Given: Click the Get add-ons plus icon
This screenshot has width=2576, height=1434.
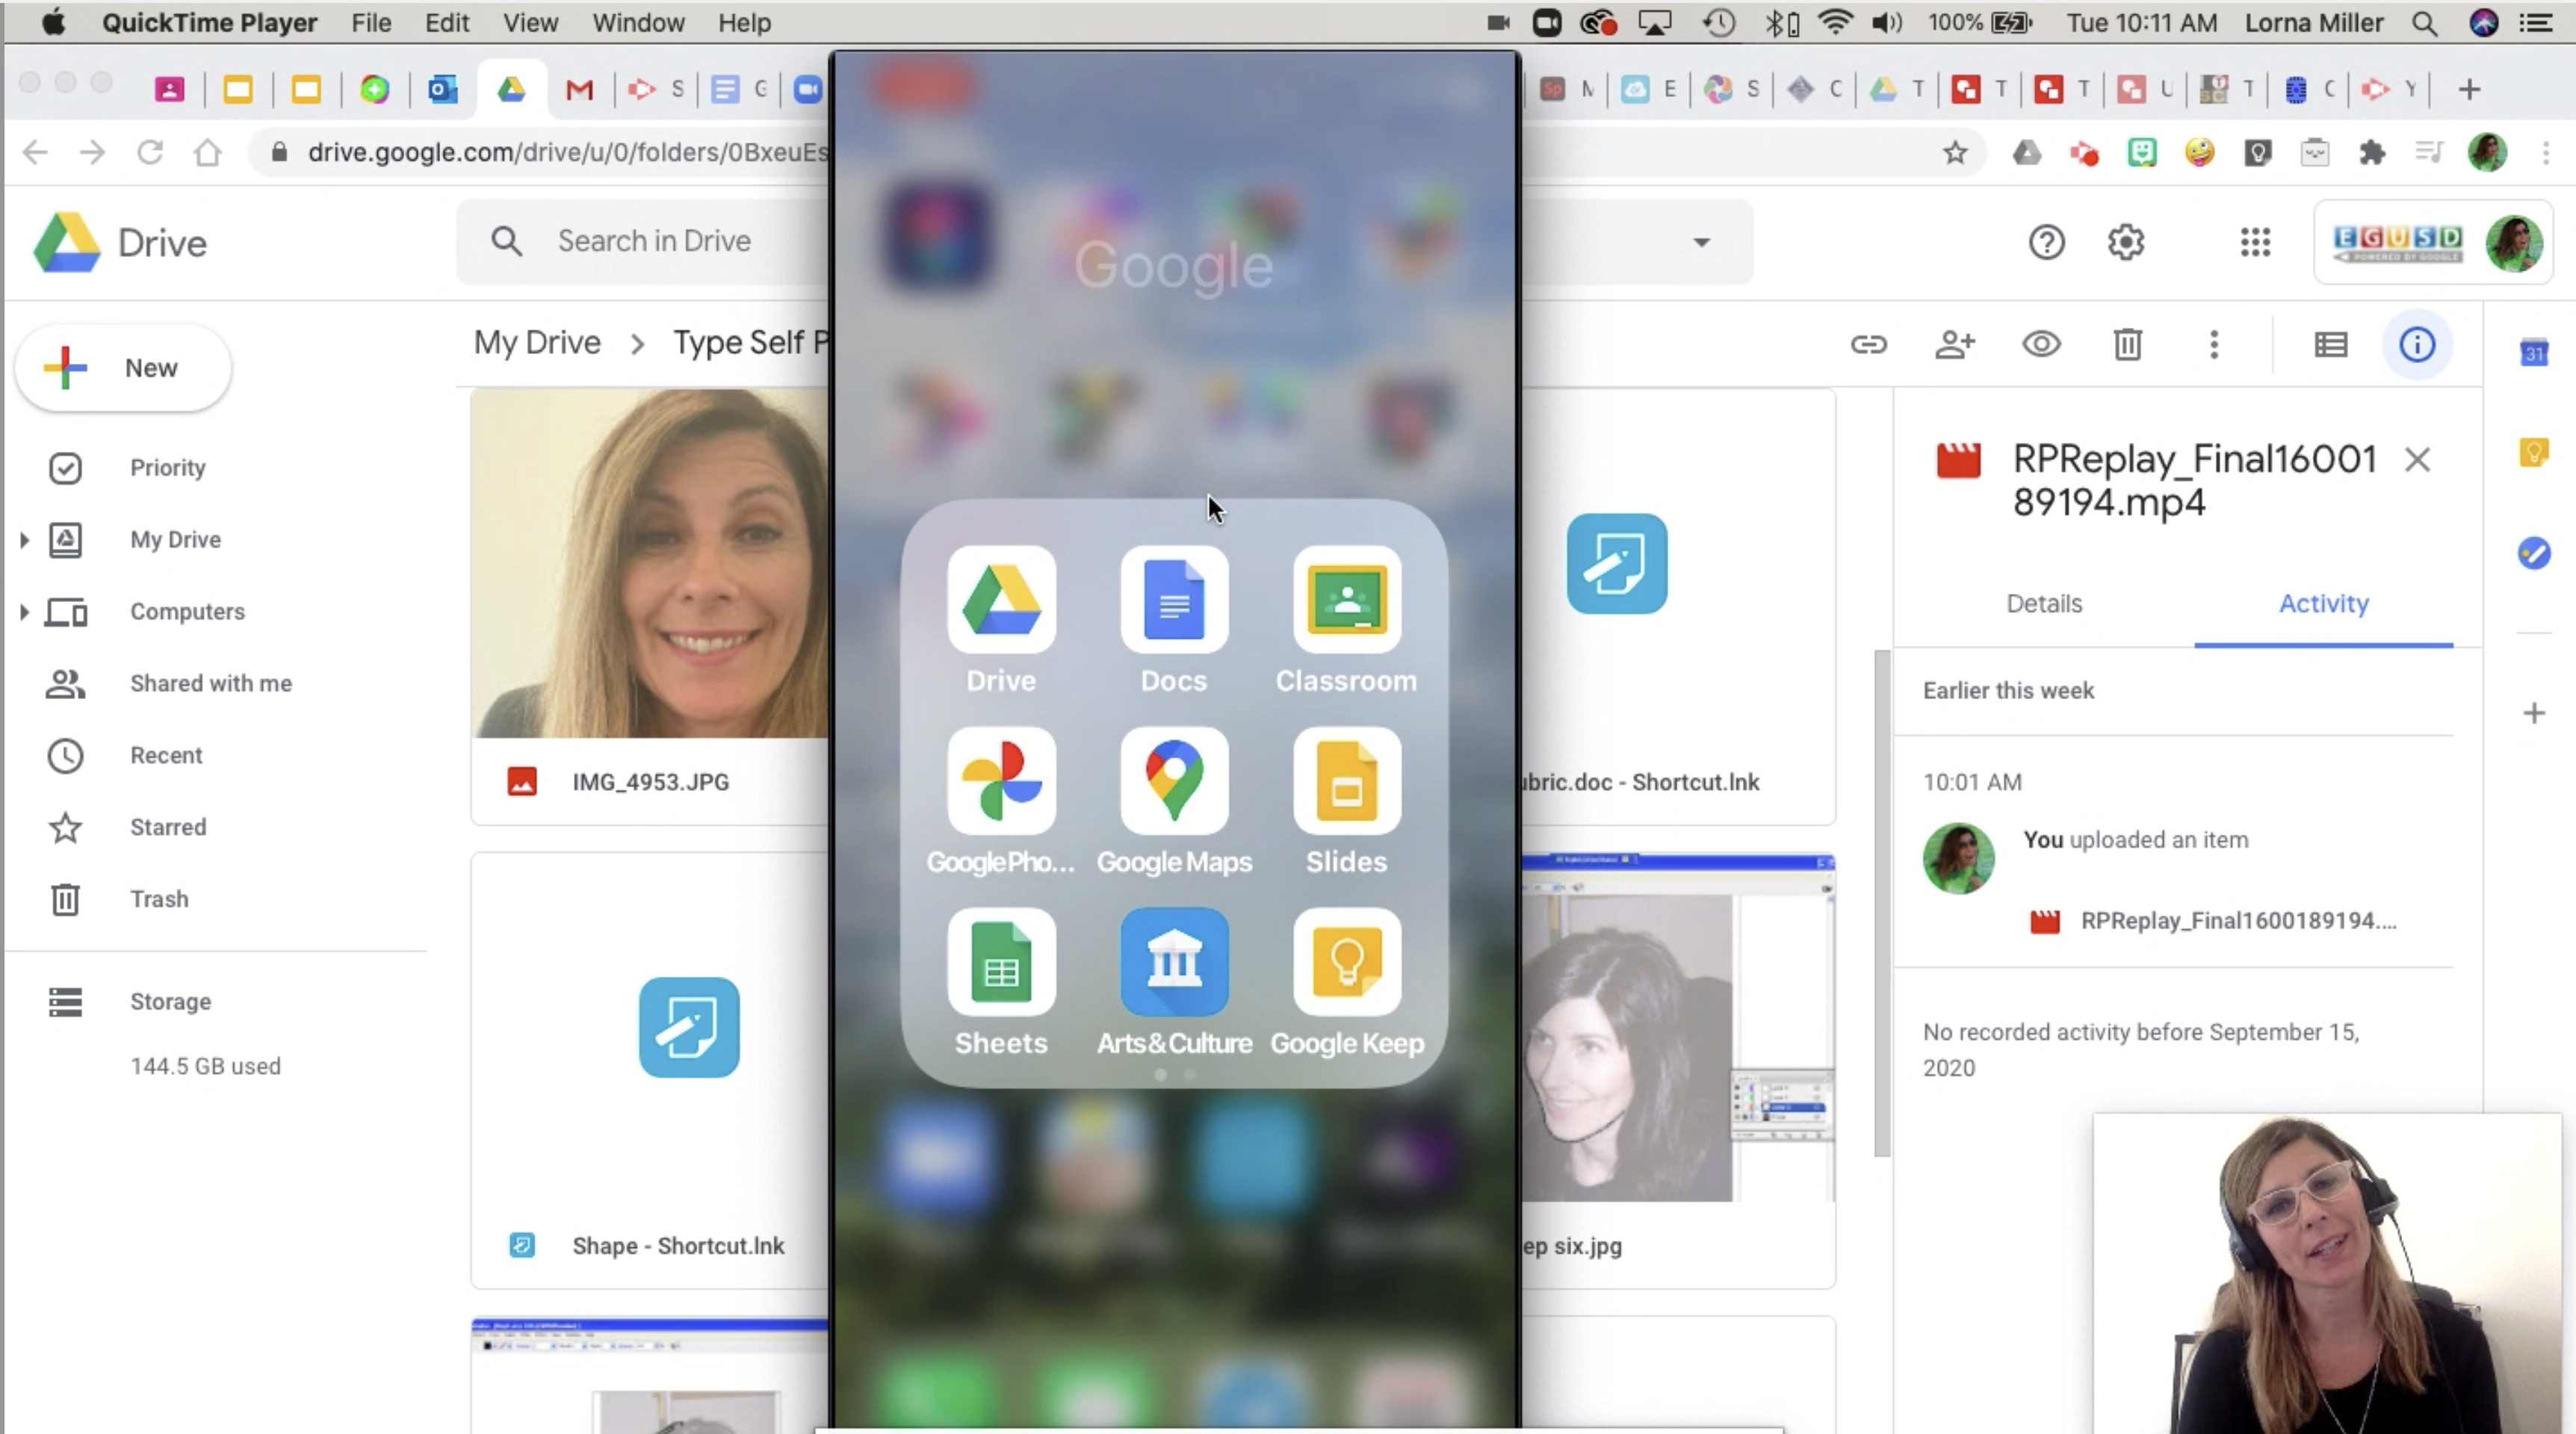Looking at the screenshot, I should 2533,713.
